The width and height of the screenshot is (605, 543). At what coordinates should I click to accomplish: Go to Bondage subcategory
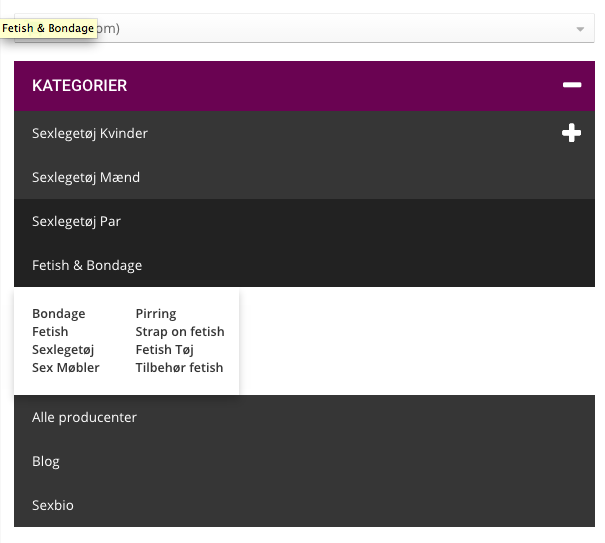[59, 314]
